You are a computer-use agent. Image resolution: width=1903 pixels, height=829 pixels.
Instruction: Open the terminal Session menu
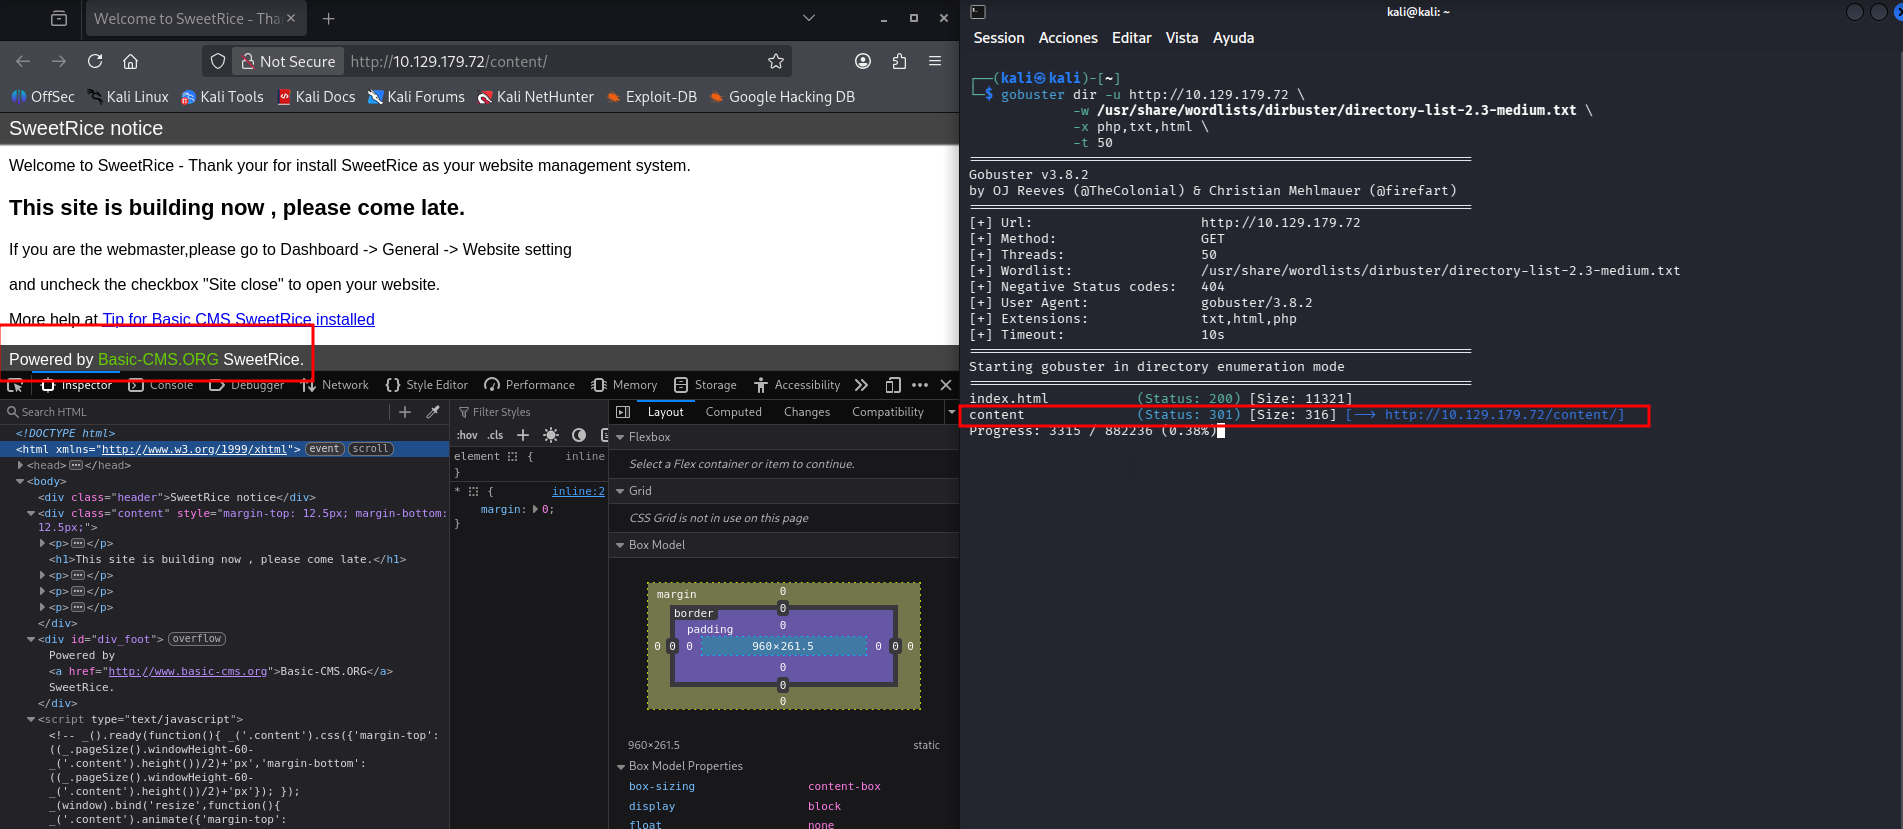point(999,38)
